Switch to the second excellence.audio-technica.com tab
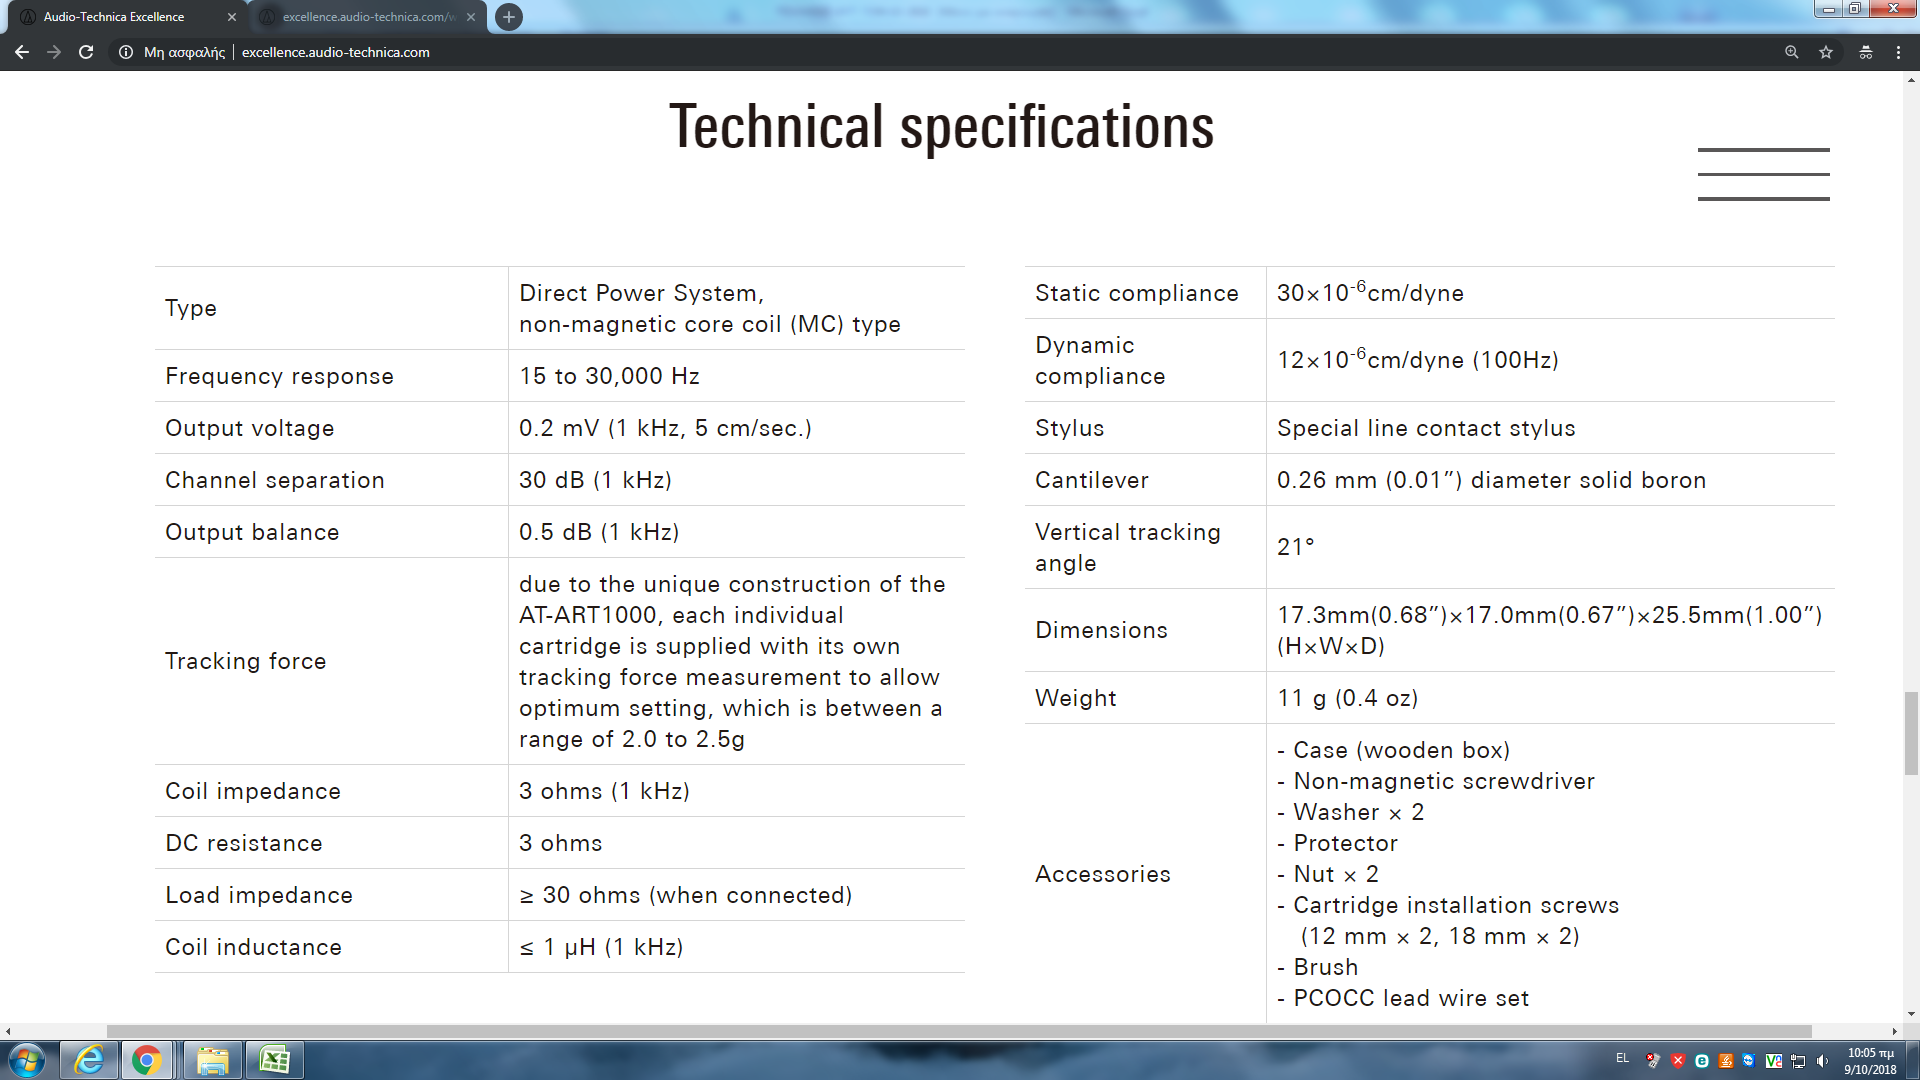Viewport: 1920px width, 1080px height. click(x=365, y=17)
